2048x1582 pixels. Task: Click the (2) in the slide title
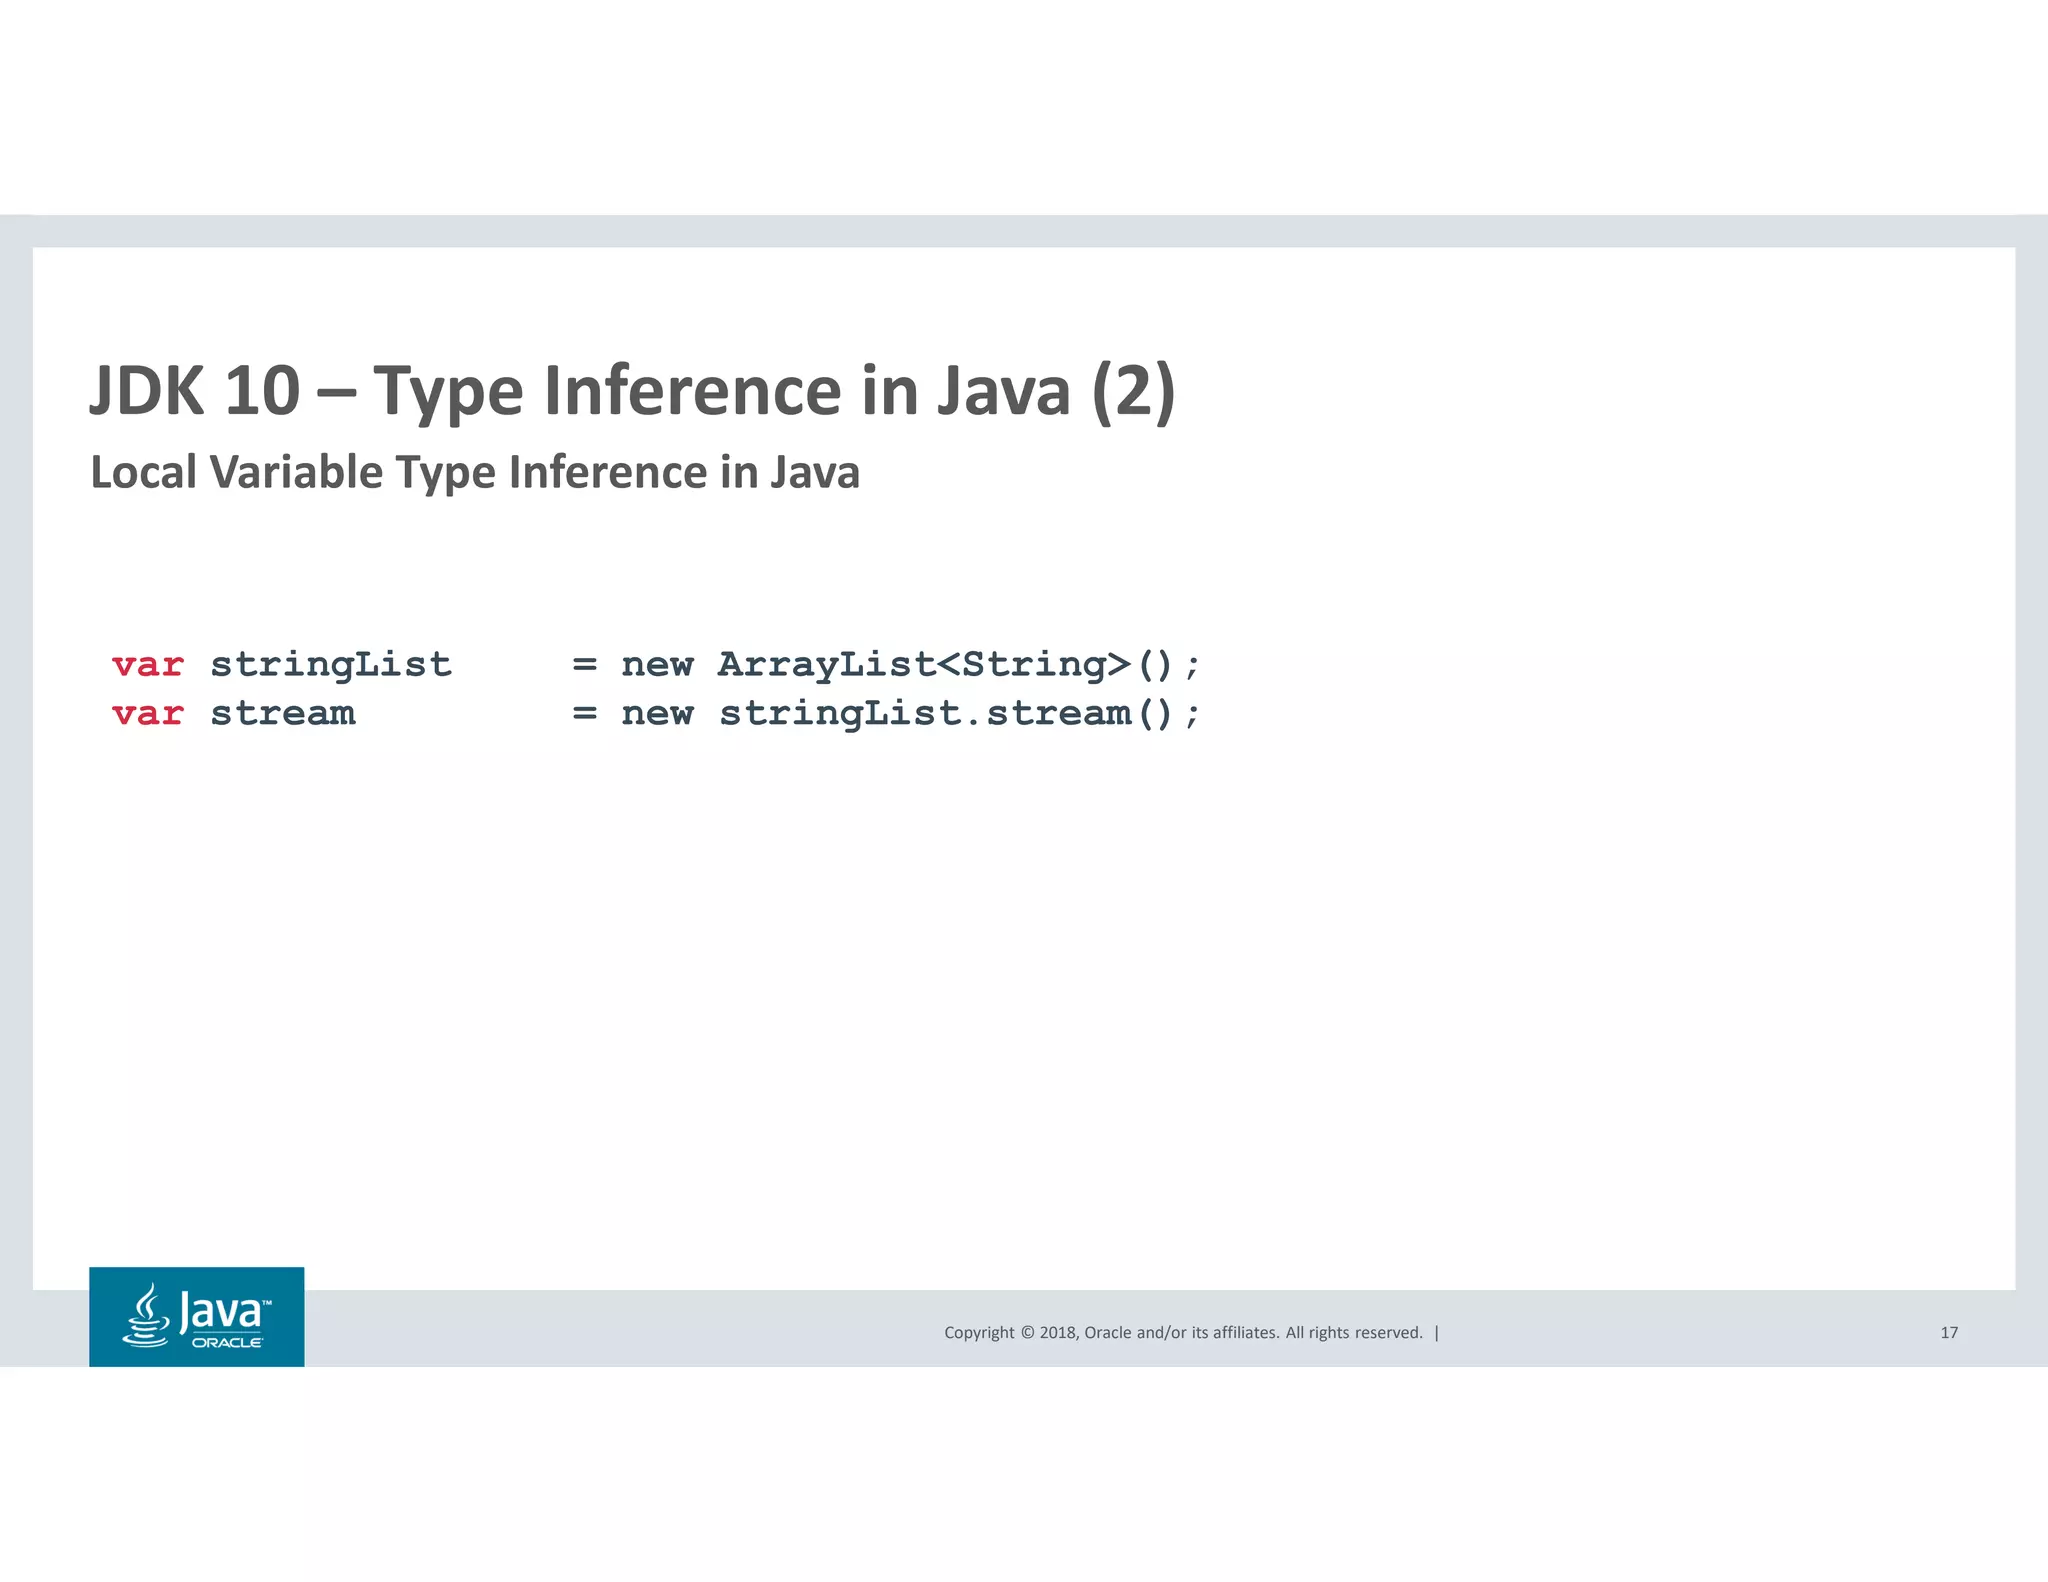(1133, 391)
